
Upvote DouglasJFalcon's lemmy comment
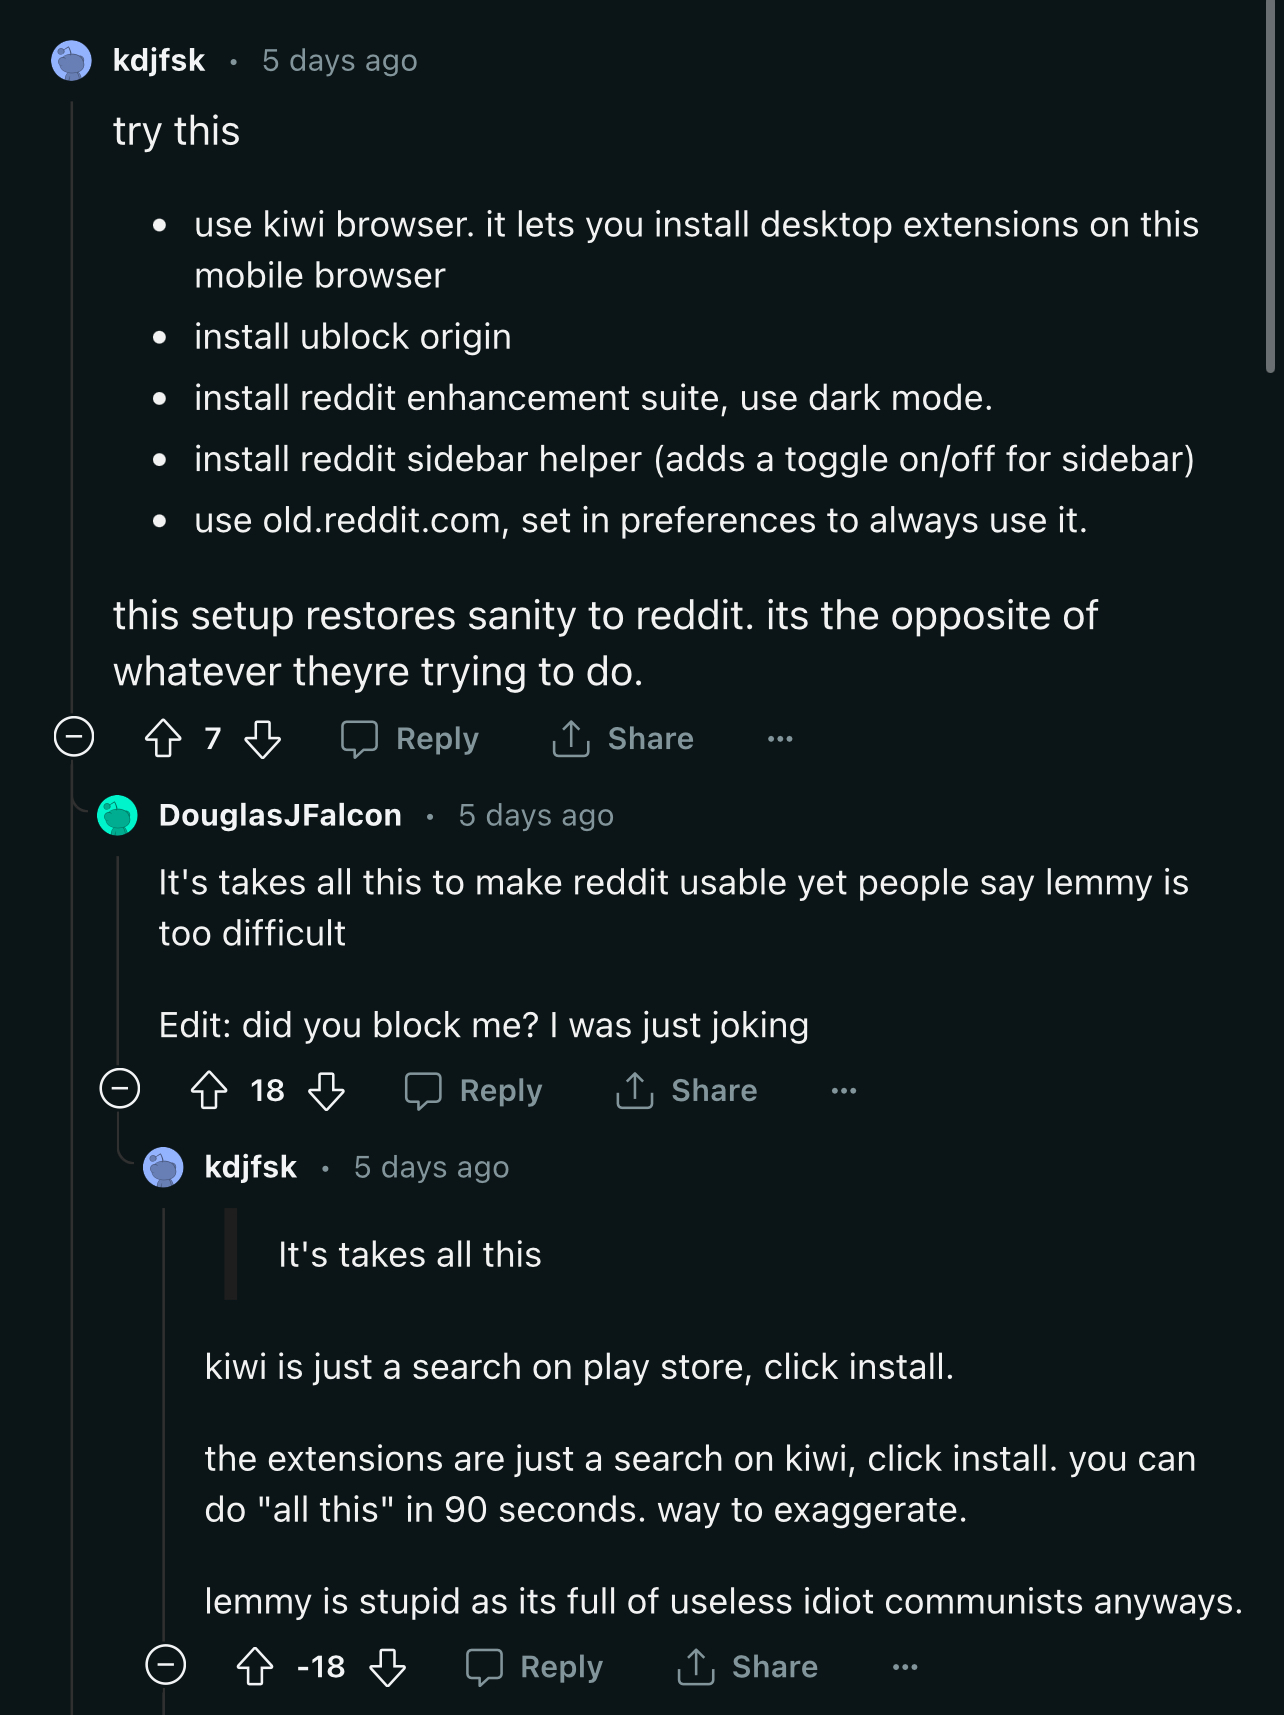[x=209, y=1090]
